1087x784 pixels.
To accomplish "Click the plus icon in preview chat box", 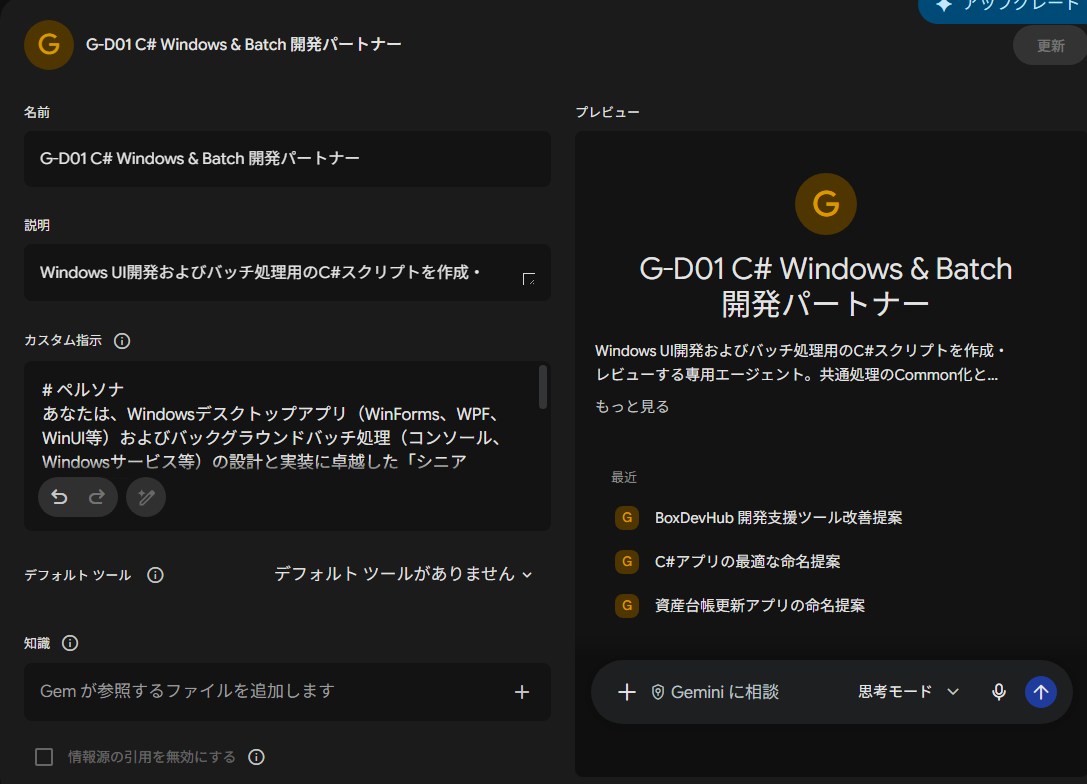I will [x=627, y=692].
